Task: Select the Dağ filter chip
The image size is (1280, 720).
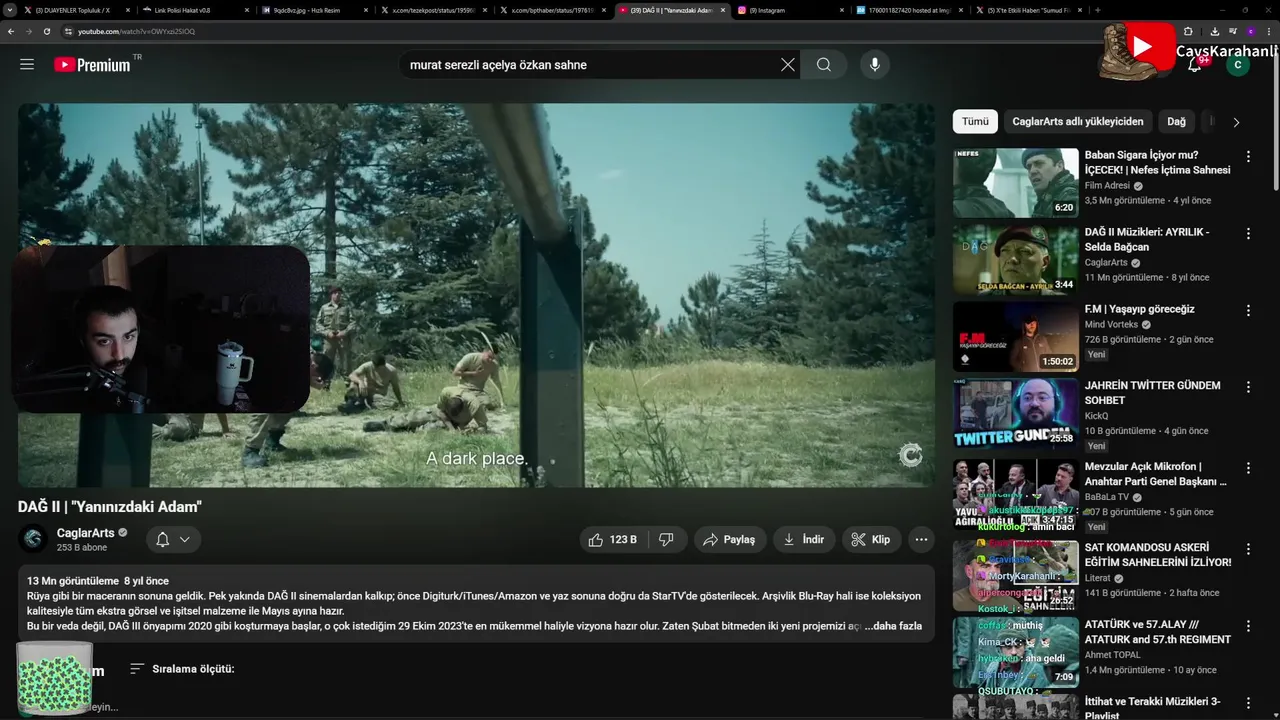Action: click(x=1176, y=121)
